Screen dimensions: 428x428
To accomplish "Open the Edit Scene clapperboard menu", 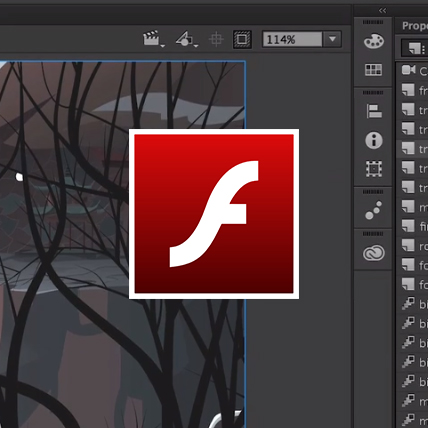I will coord(153,39).
